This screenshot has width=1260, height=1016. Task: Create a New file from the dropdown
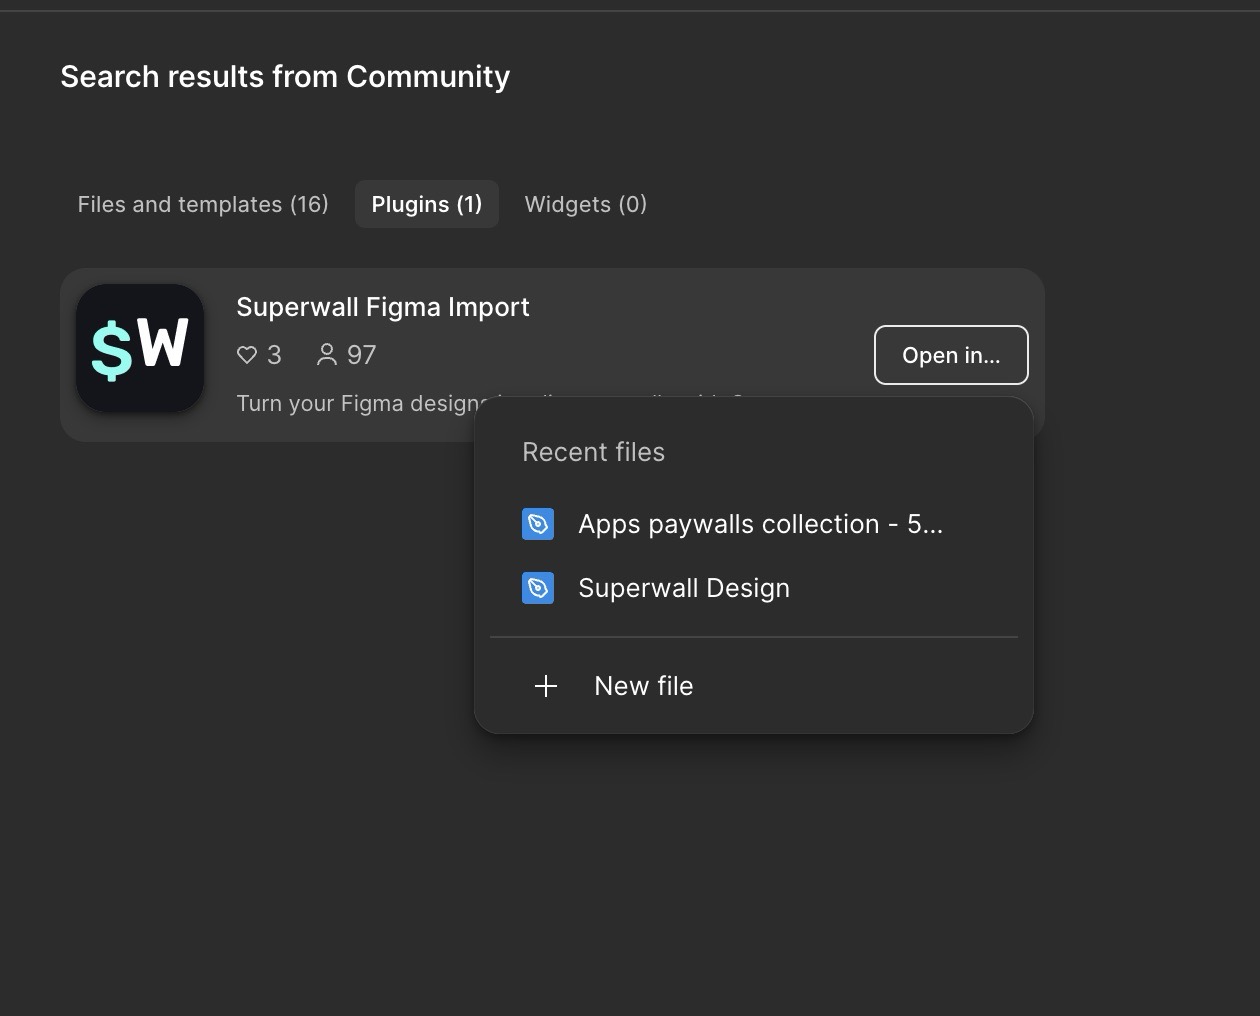(x=643, y=686)
